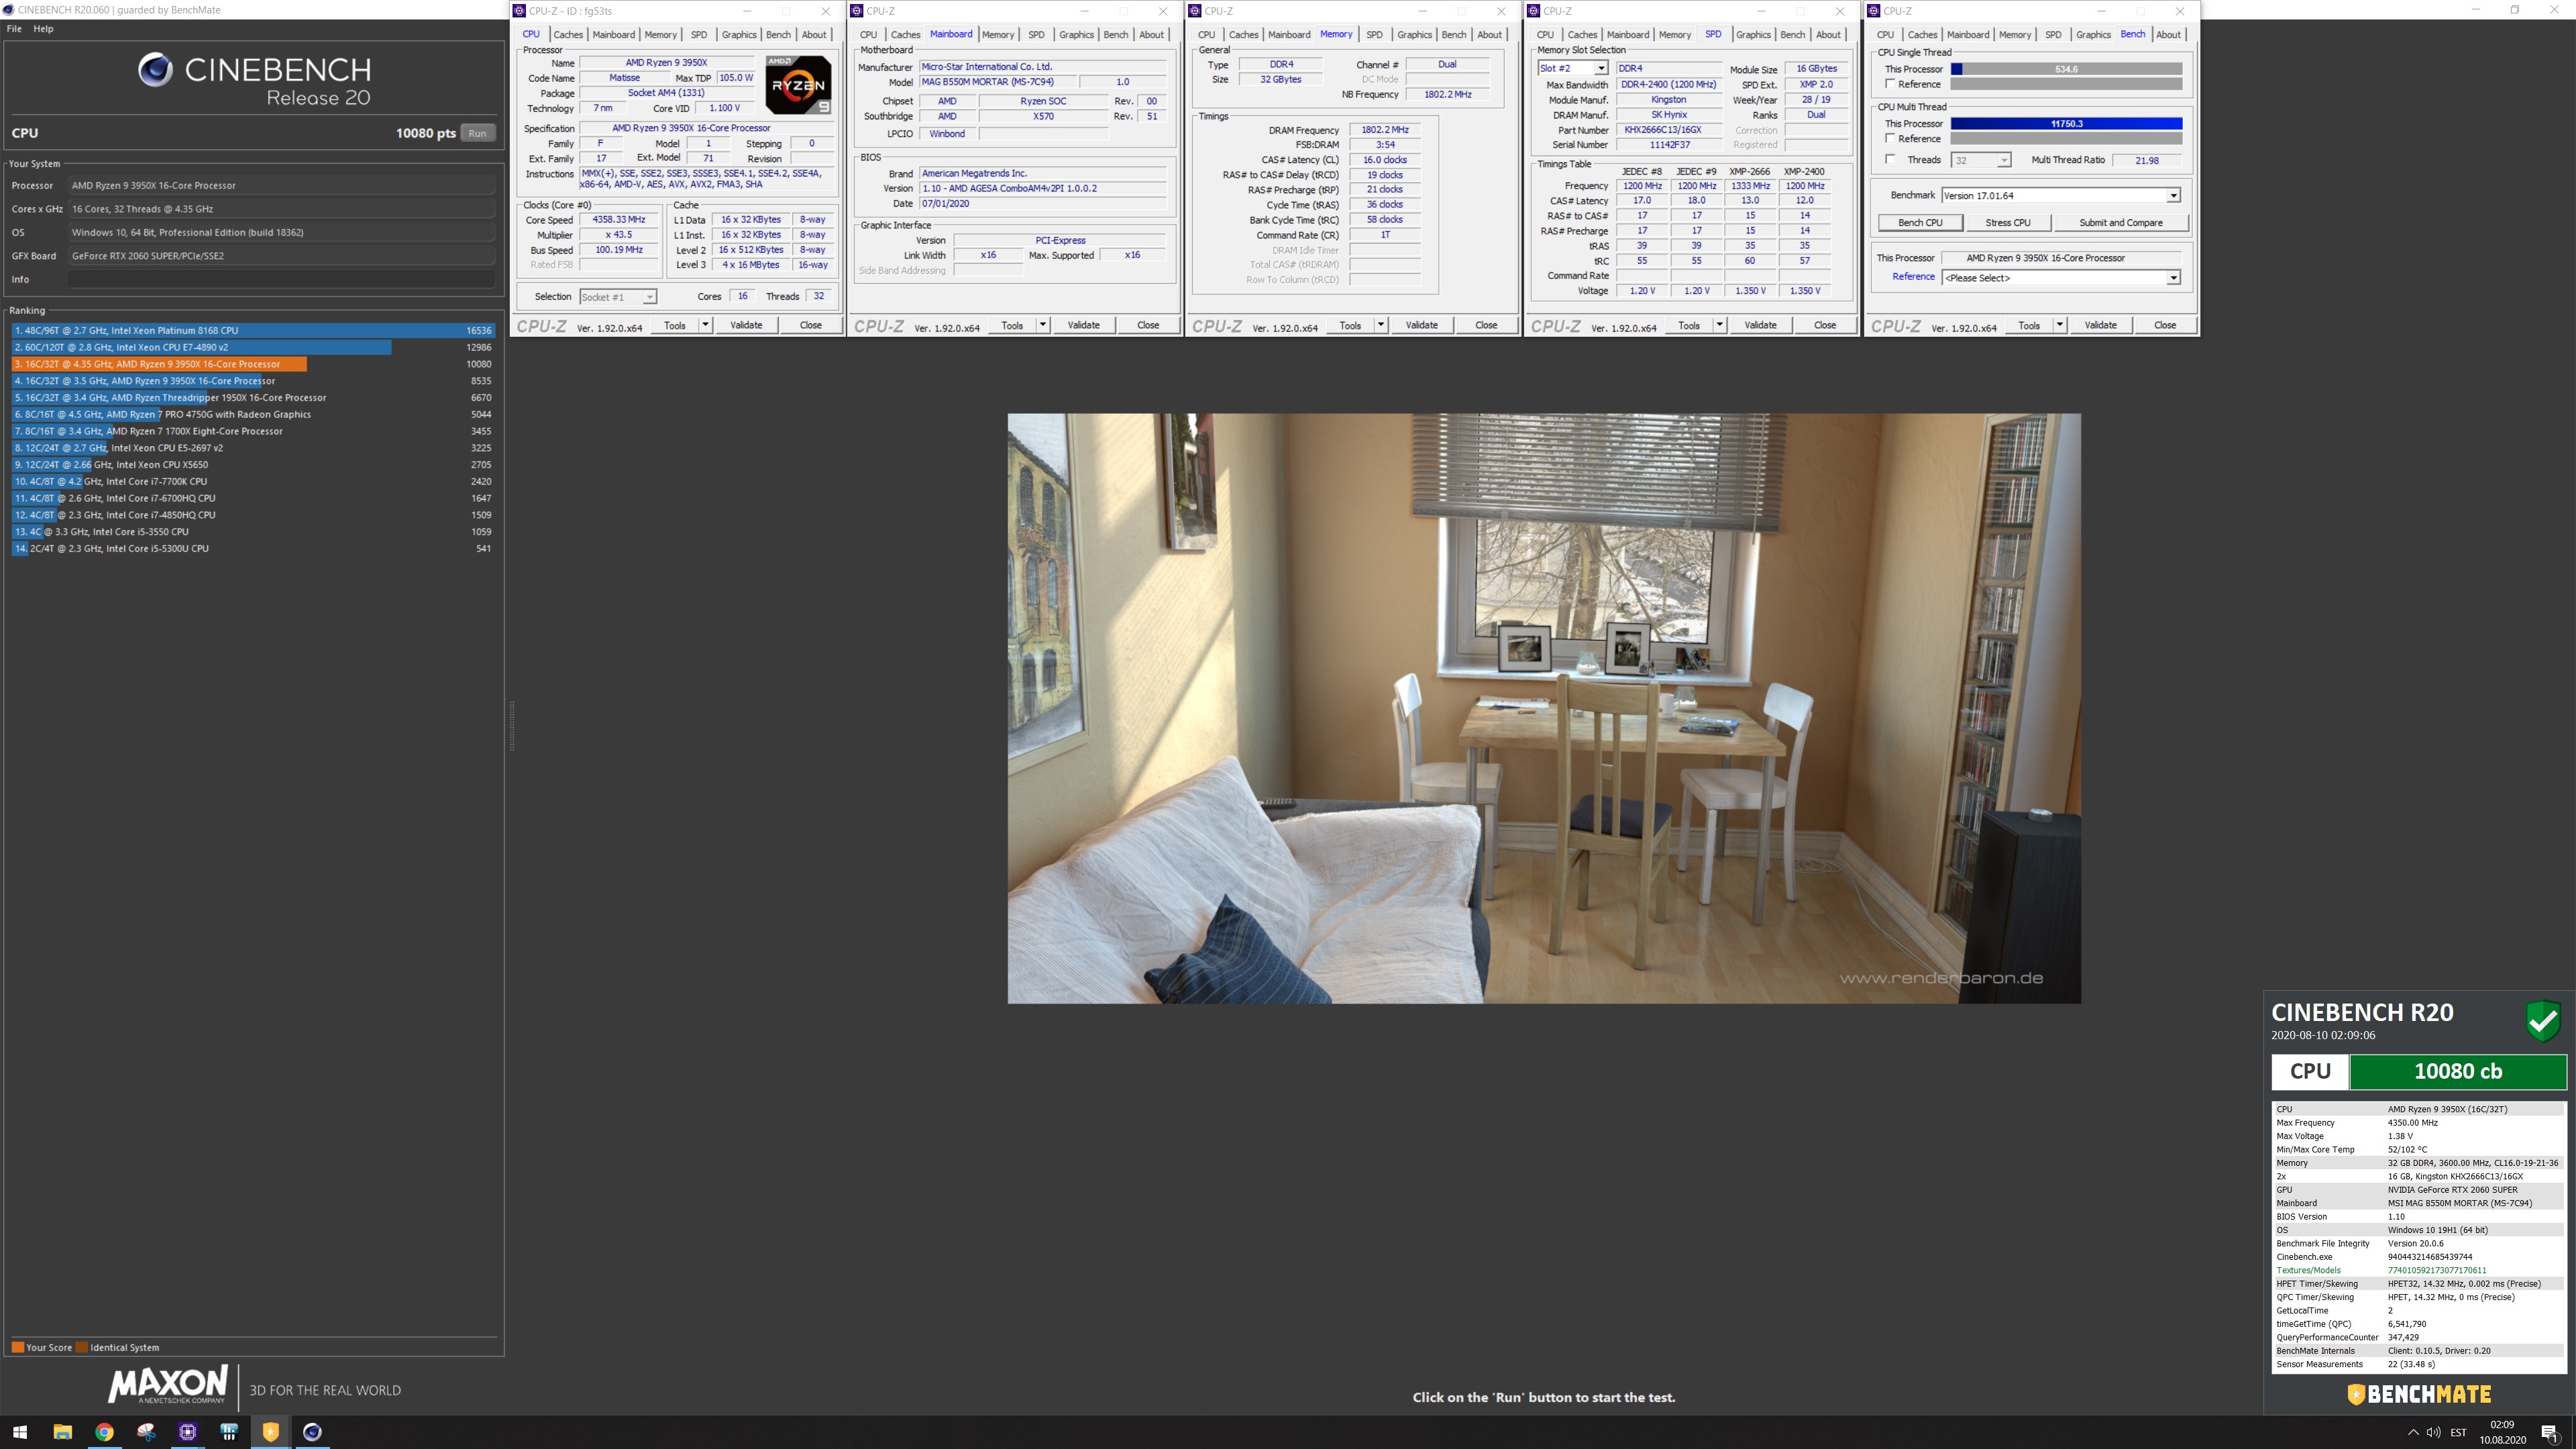Screen dimensions: 2576x1449
Task: Switch to CPU tab in SPD CPU-Z window
Action: click(1545, 34)
